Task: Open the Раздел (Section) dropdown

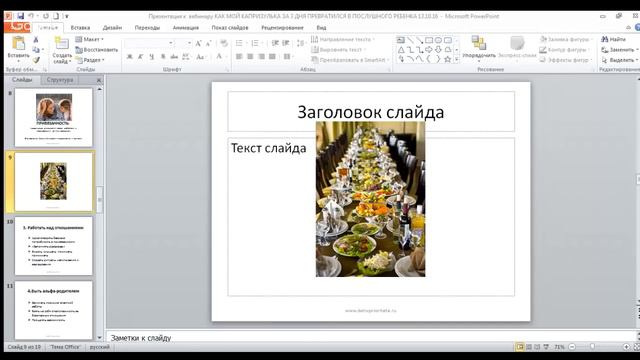Action: 90,60
